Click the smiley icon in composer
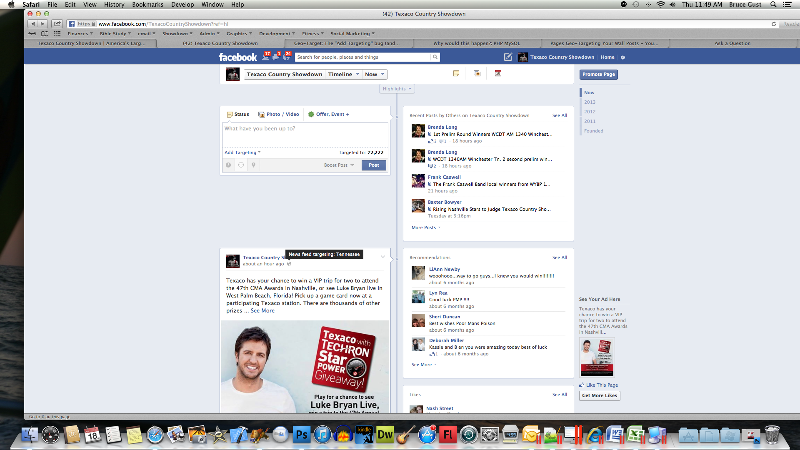Screen dimensions: 800x450 pyautogui.click(x=229, y=165)
